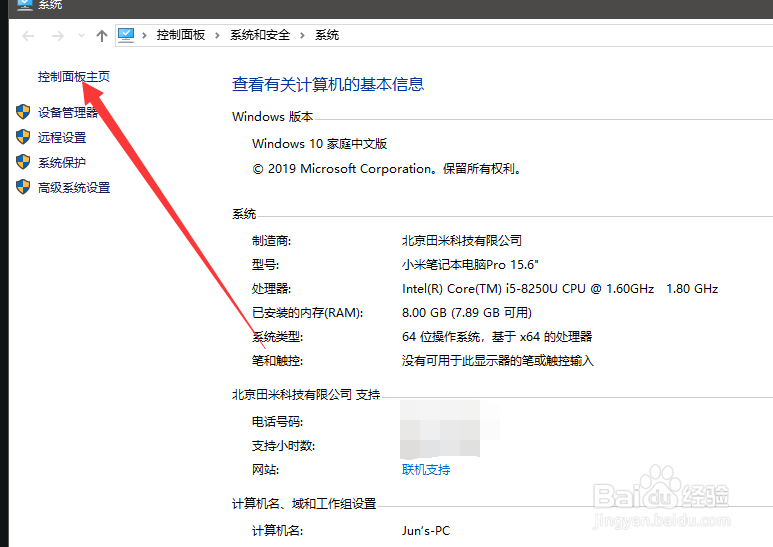Click the shield icon beside 高级系统设置
The width and height of the screenshot is (773, 547).
[23, 187]
